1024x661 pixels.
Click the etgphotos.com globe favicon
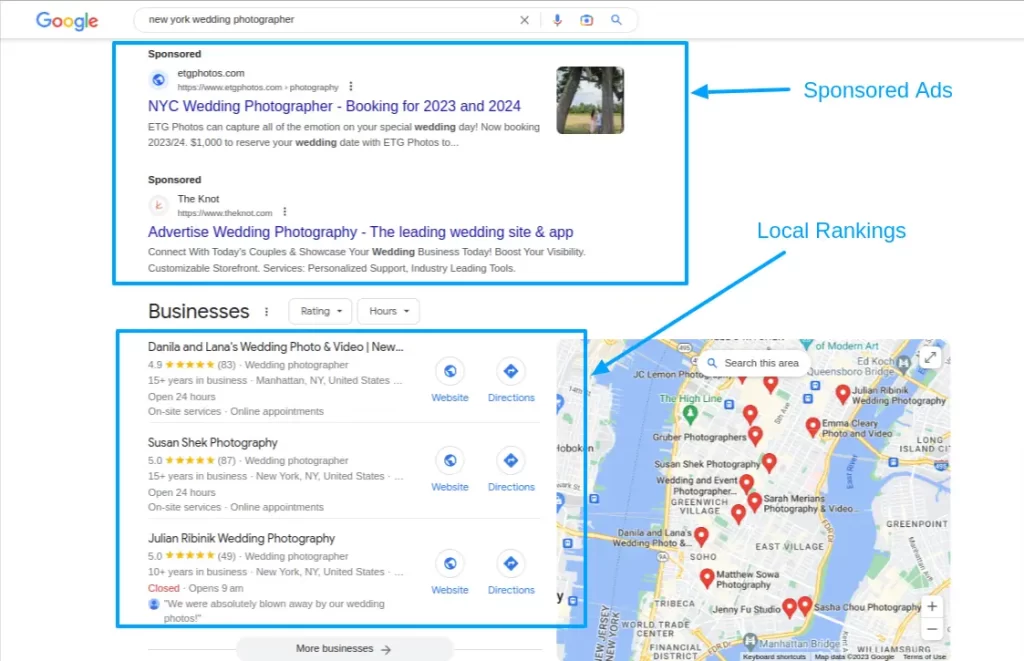click(x=159, y=80)
